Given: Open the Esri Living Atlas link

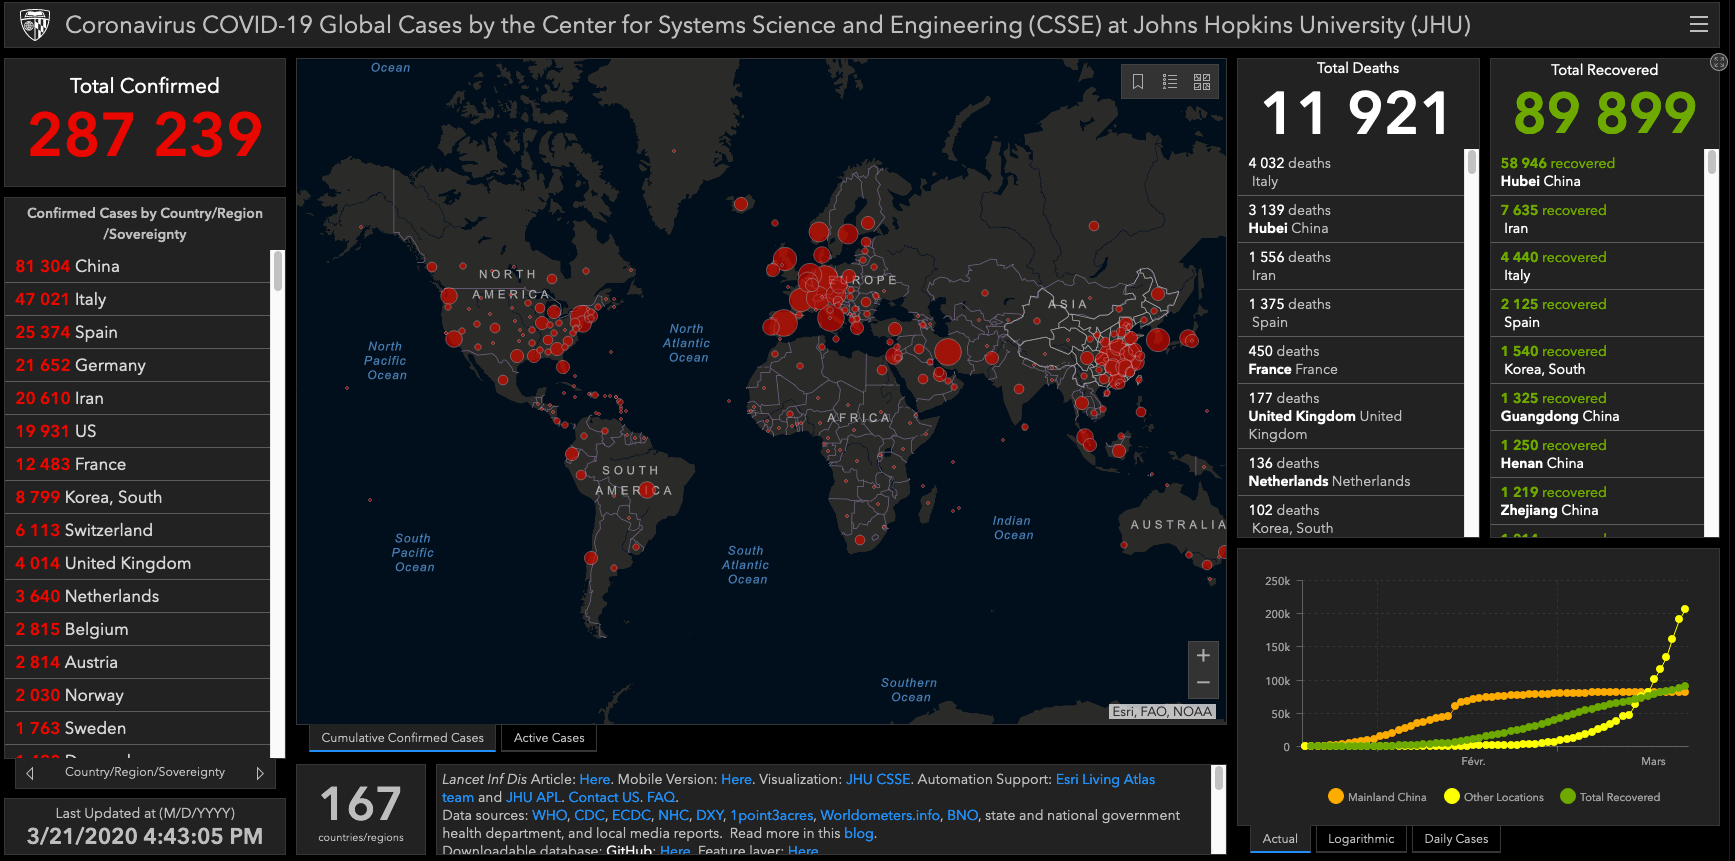Looking at the screenshot, I should coord(1105,779).
